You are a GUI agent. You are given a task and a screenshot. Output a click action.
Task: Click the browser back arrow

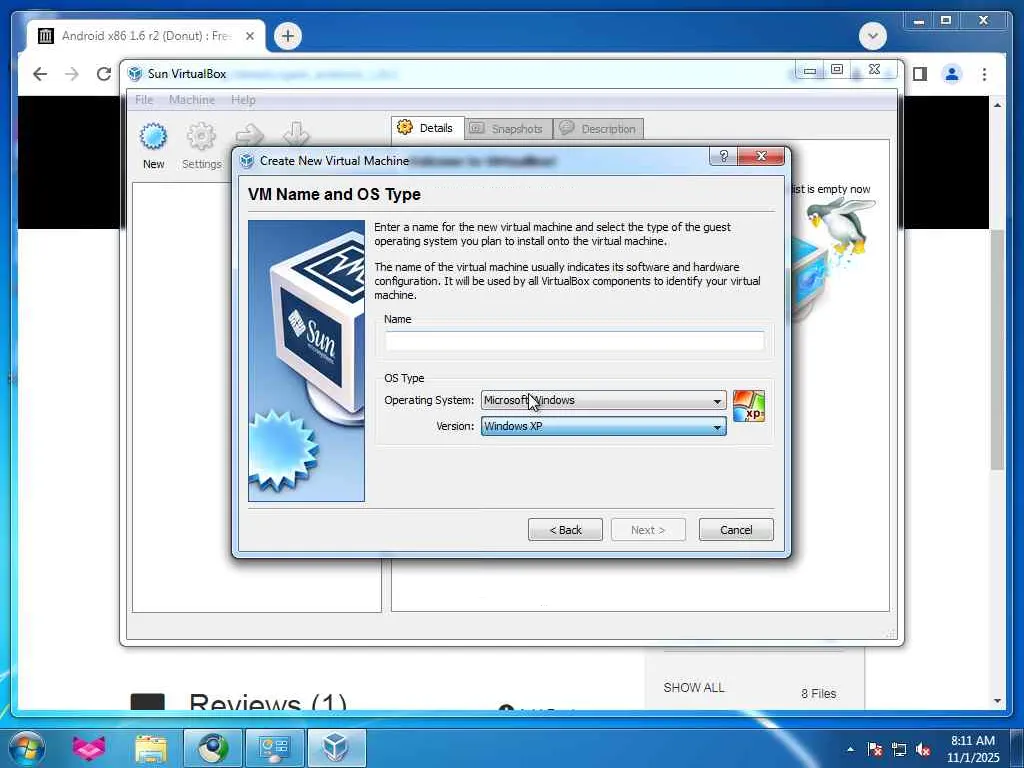coord(40,74)
